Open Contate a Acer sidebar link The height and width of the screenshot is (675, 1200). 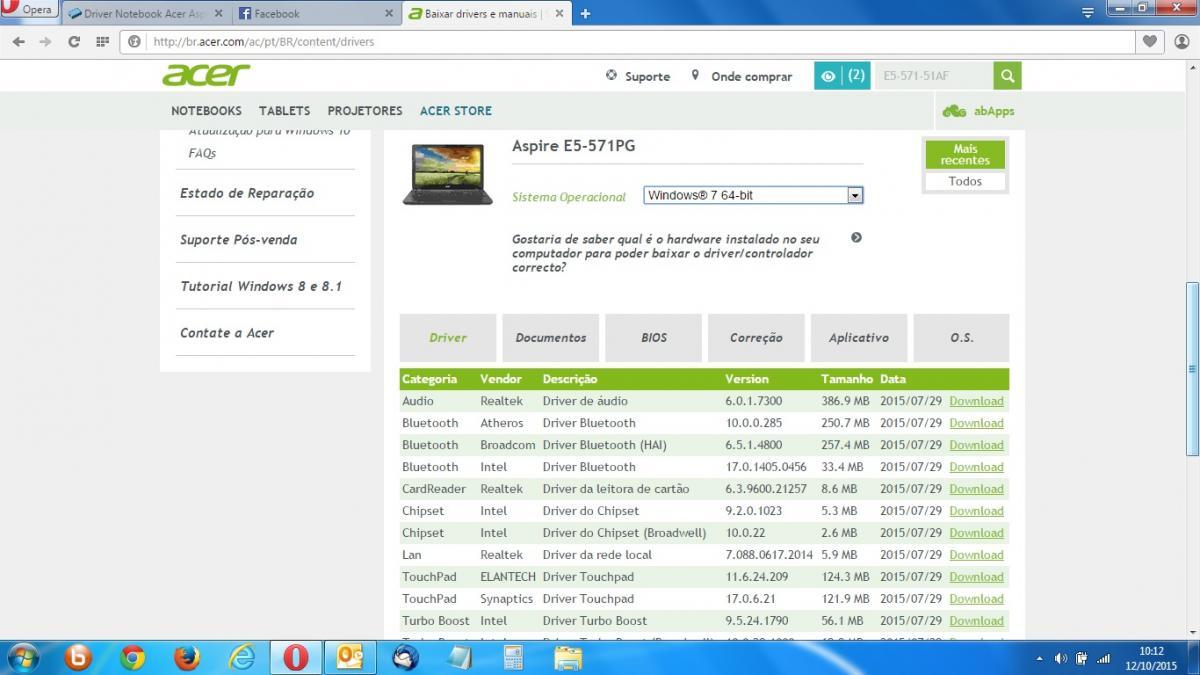(227, 333)
